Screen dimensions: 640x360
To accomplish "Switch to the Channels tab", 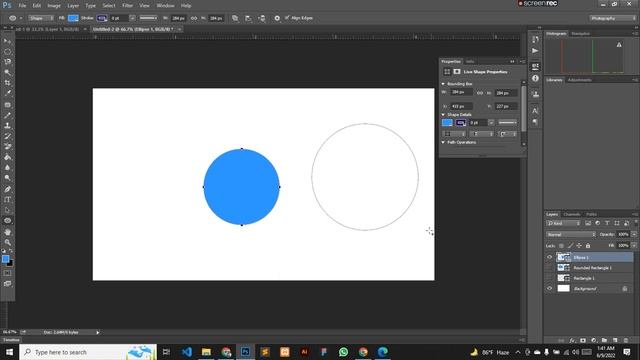I will click(x=571, y=214).
